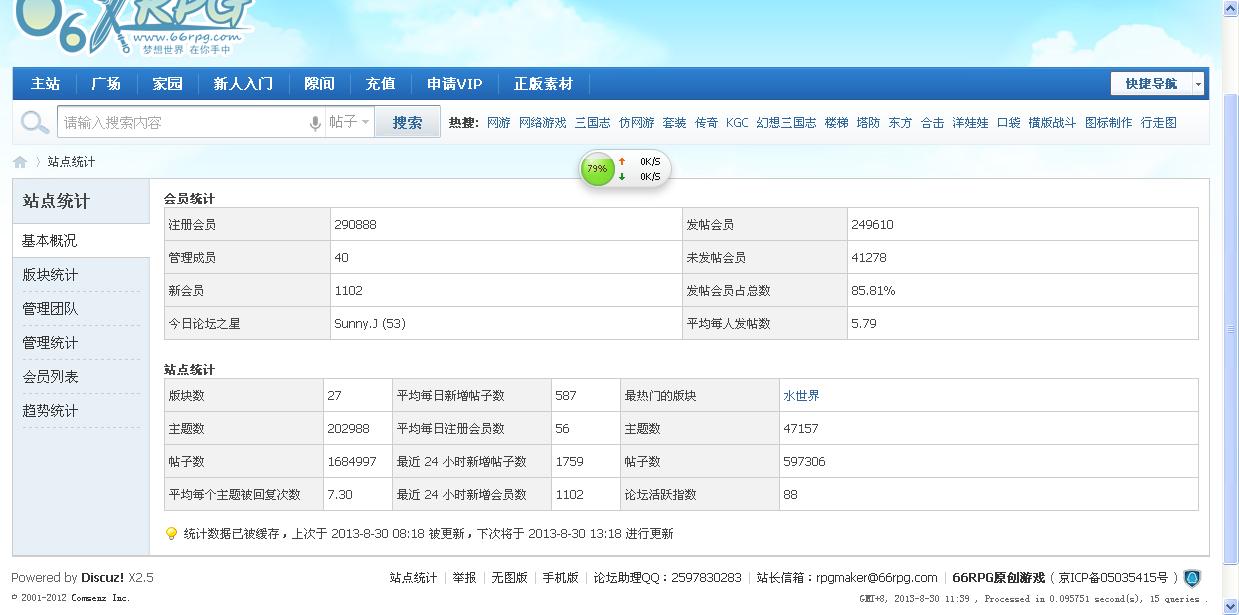Open 新人入门 in the navigation bar
Image resolution: width=1239 pixels, height=615 pixels.
pyautogui.click(x=243, y=84)
